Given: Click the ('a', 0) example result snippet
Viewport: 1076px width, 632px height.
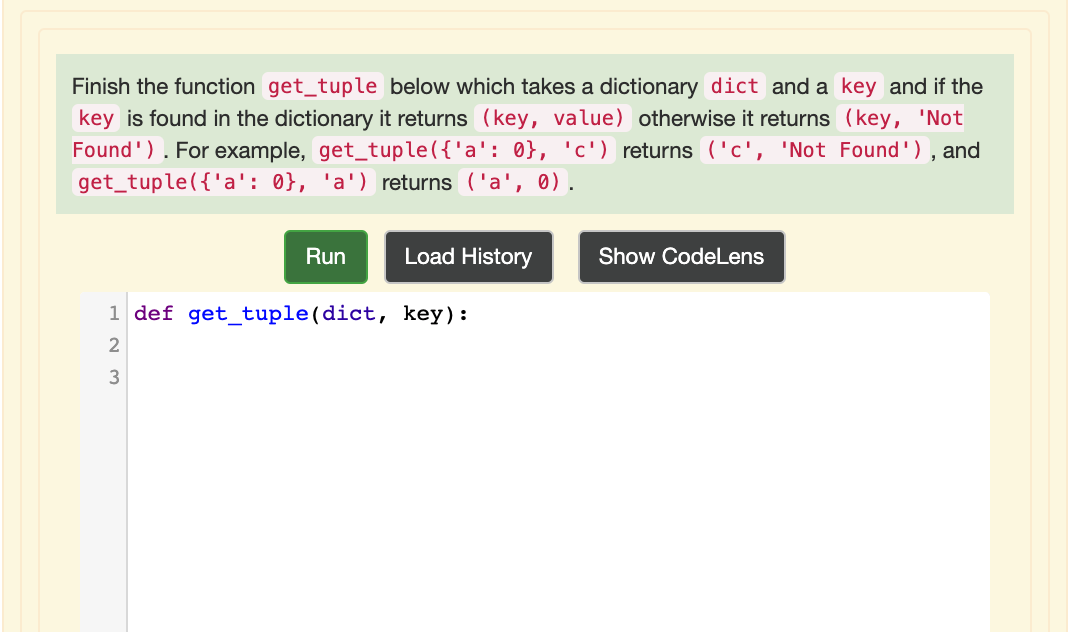Looking at the screenshot, I should click(512, 182).
